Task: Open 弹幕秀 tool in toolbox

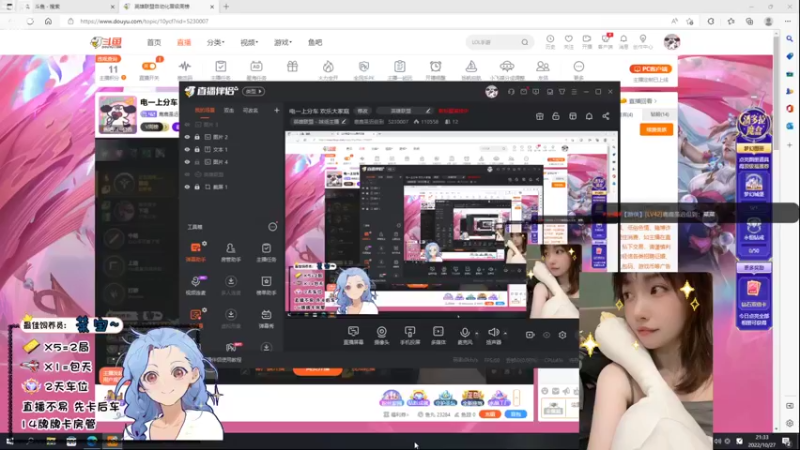Action: tap(266, 319)
